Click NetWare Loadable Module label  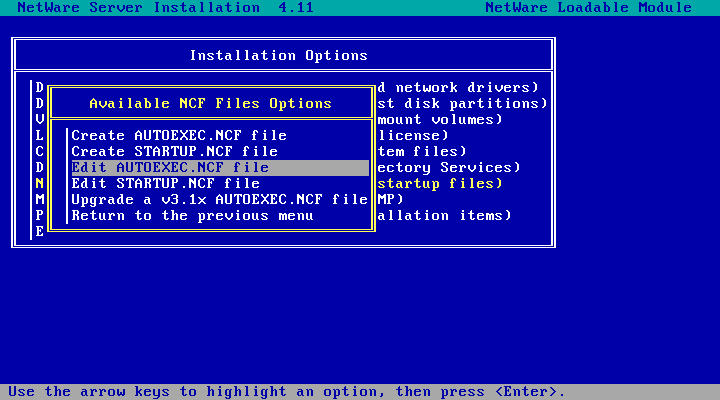click(589, 7)
